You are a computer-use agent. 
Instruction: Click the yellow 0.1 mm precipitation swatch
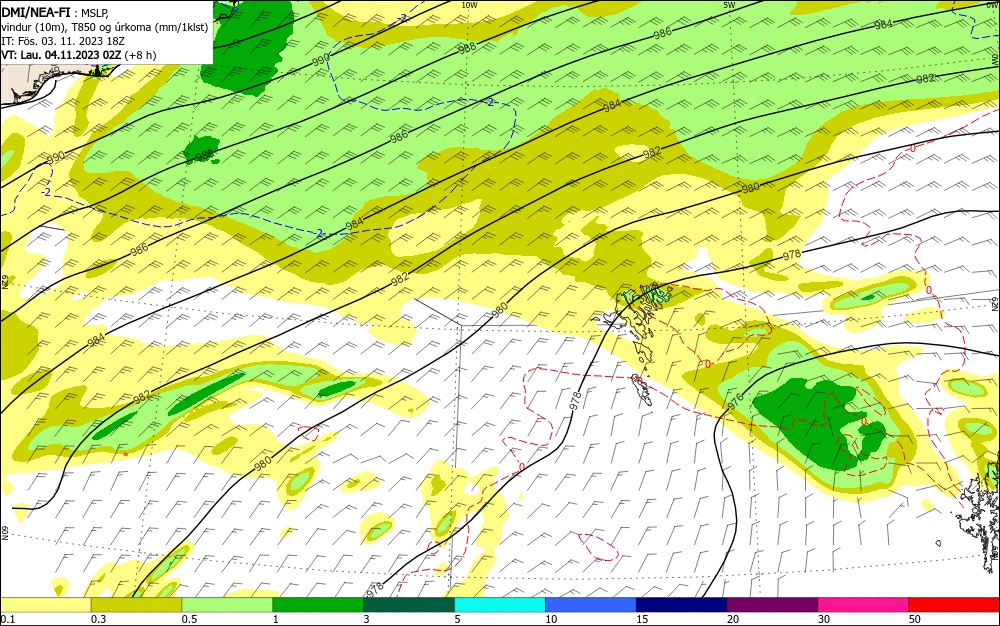point(46,606)
